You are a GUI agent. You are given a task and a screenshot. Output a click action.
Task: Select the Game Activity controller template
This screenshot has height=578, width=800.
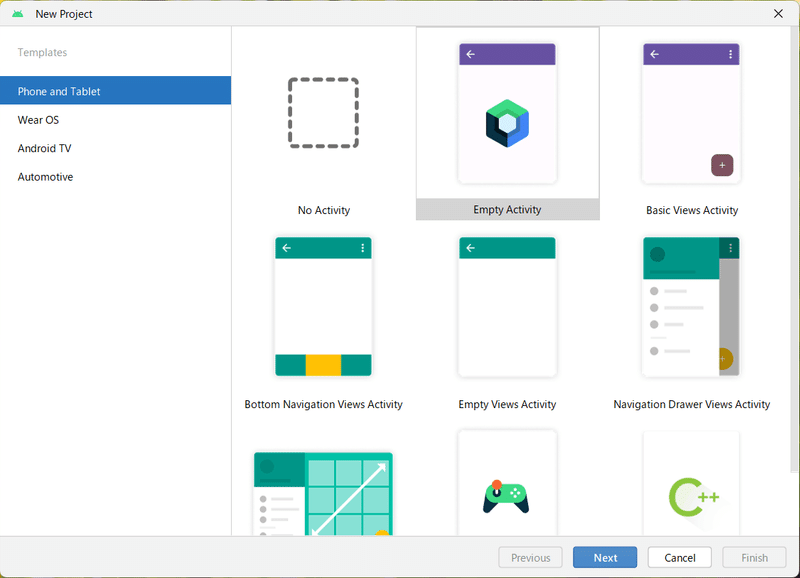507,483
